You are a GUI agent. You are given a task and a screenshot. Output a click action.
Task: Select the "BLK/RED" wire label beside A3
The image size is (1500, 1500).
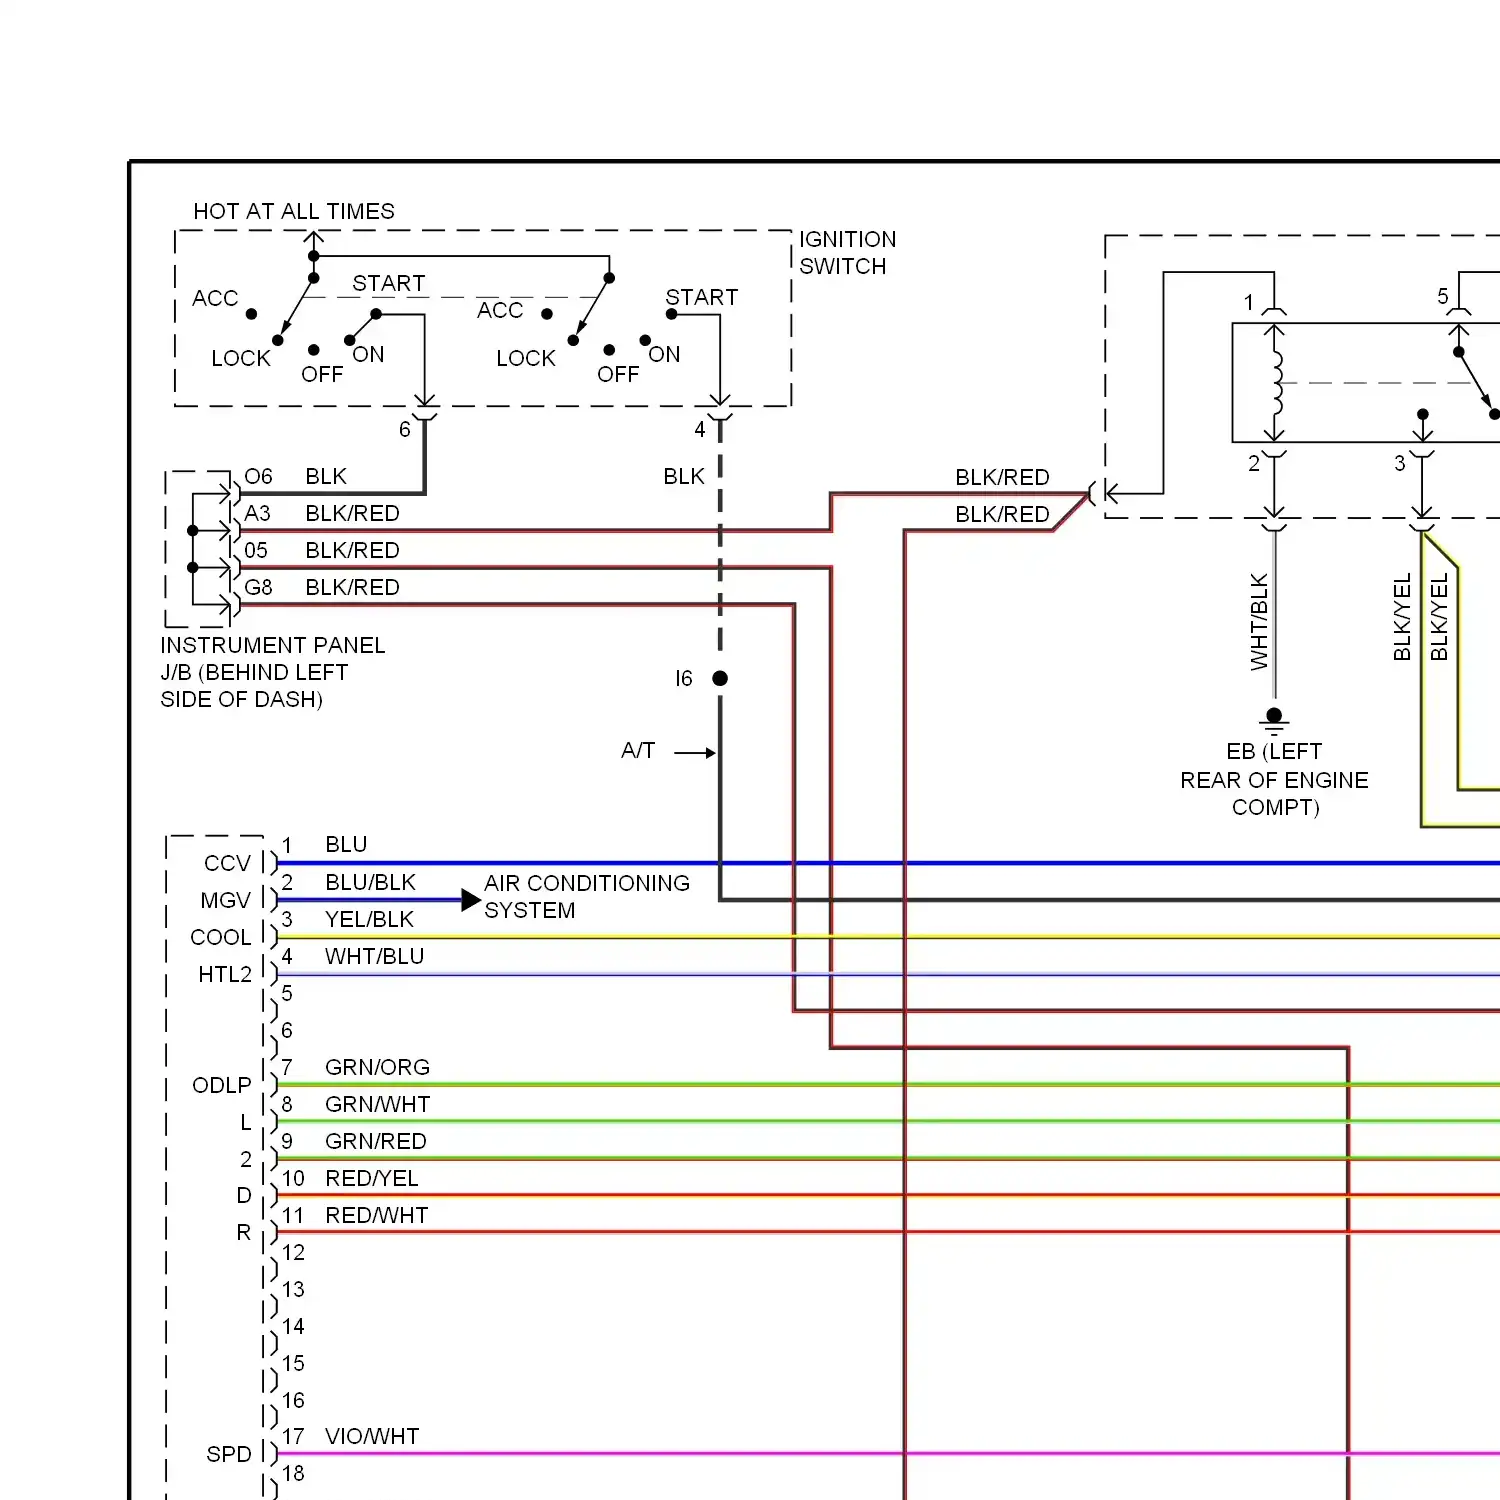tap(352, 513)
